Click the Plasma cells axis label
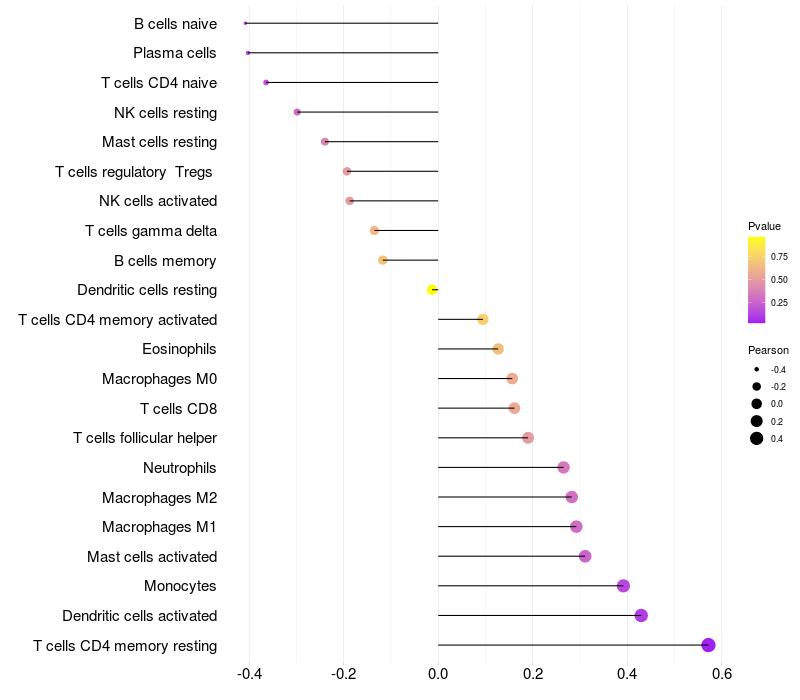 coord(175,53)
